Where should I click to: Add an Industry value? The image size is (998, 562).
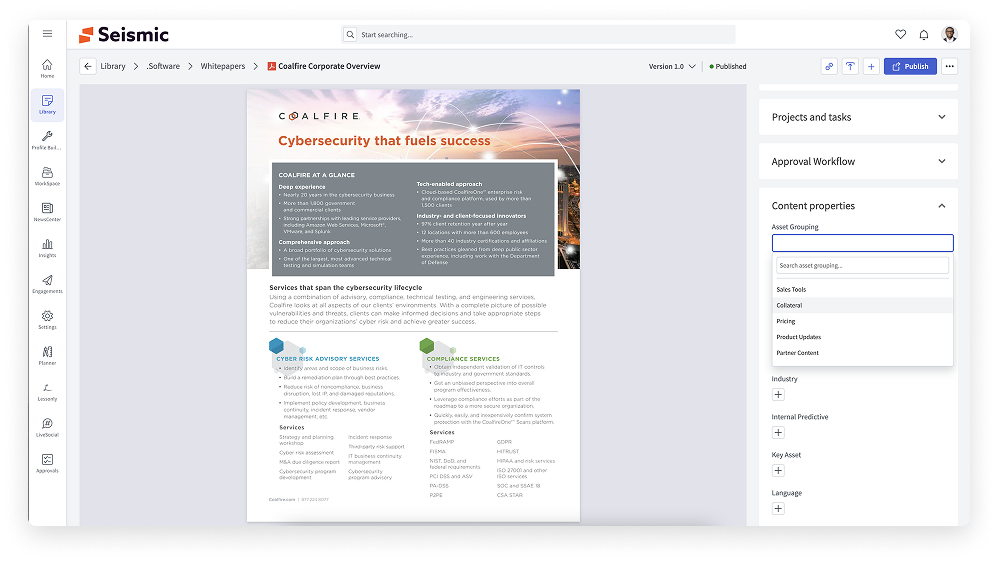coord(778,395)
